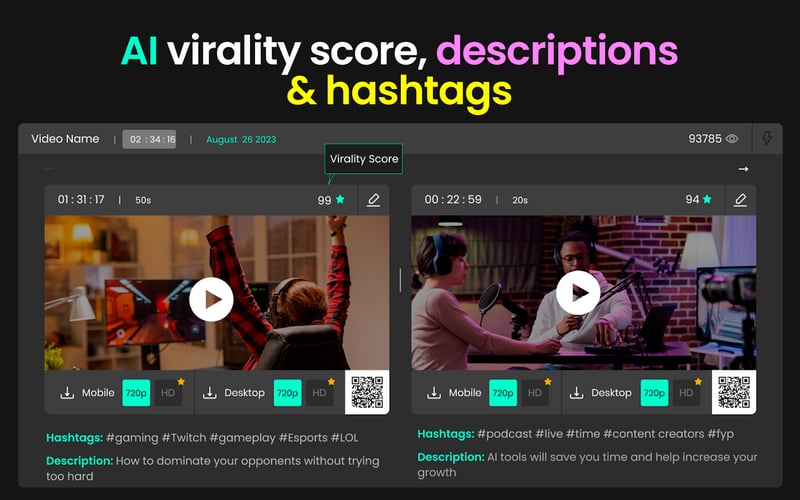800x500 pixels.
Task: Click the 93785 view count
Action: (705, 139)
